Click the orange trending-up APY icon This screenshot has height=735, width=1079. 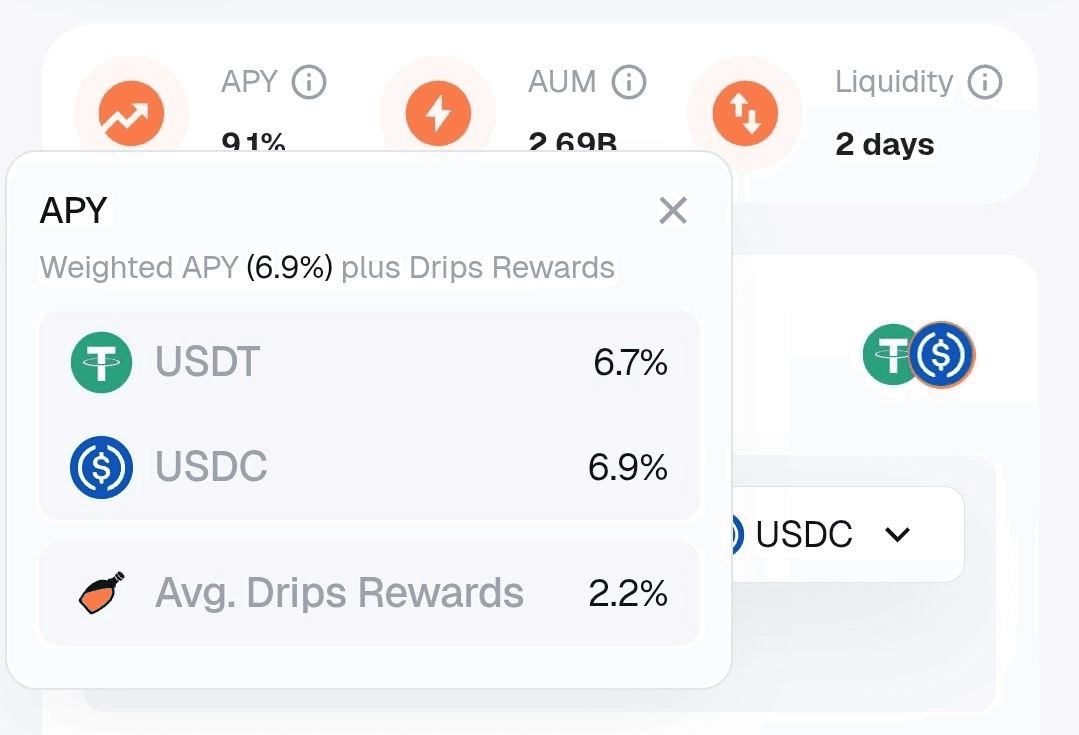coord(131,114)
